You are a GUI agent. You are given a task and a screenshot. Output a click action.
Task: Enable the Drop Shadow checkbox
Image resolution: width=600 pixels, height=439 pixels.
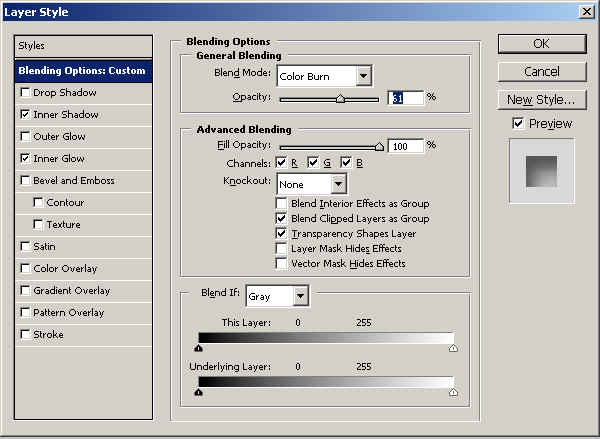click(x=25, y=93)
